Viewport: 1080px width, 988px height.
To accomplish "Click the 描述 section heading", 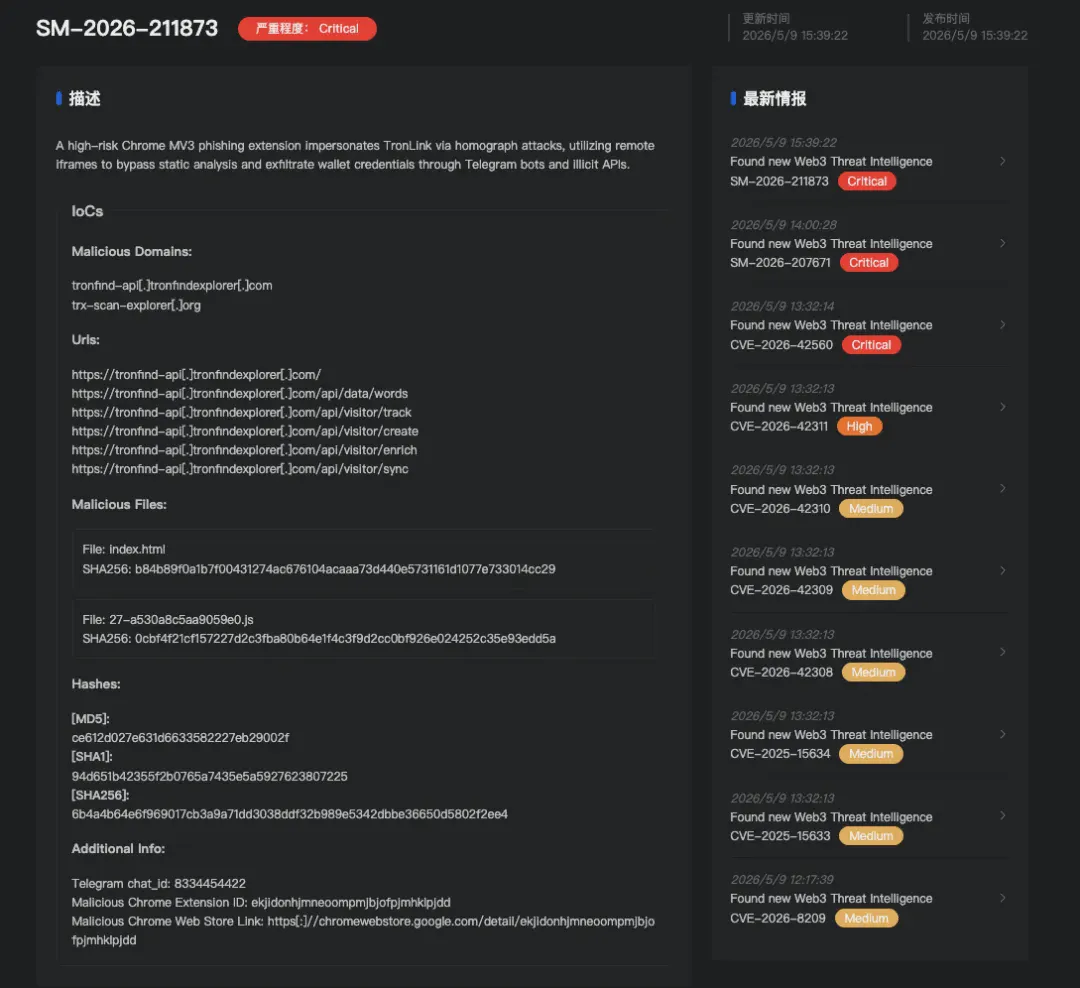I will (84, 99).
